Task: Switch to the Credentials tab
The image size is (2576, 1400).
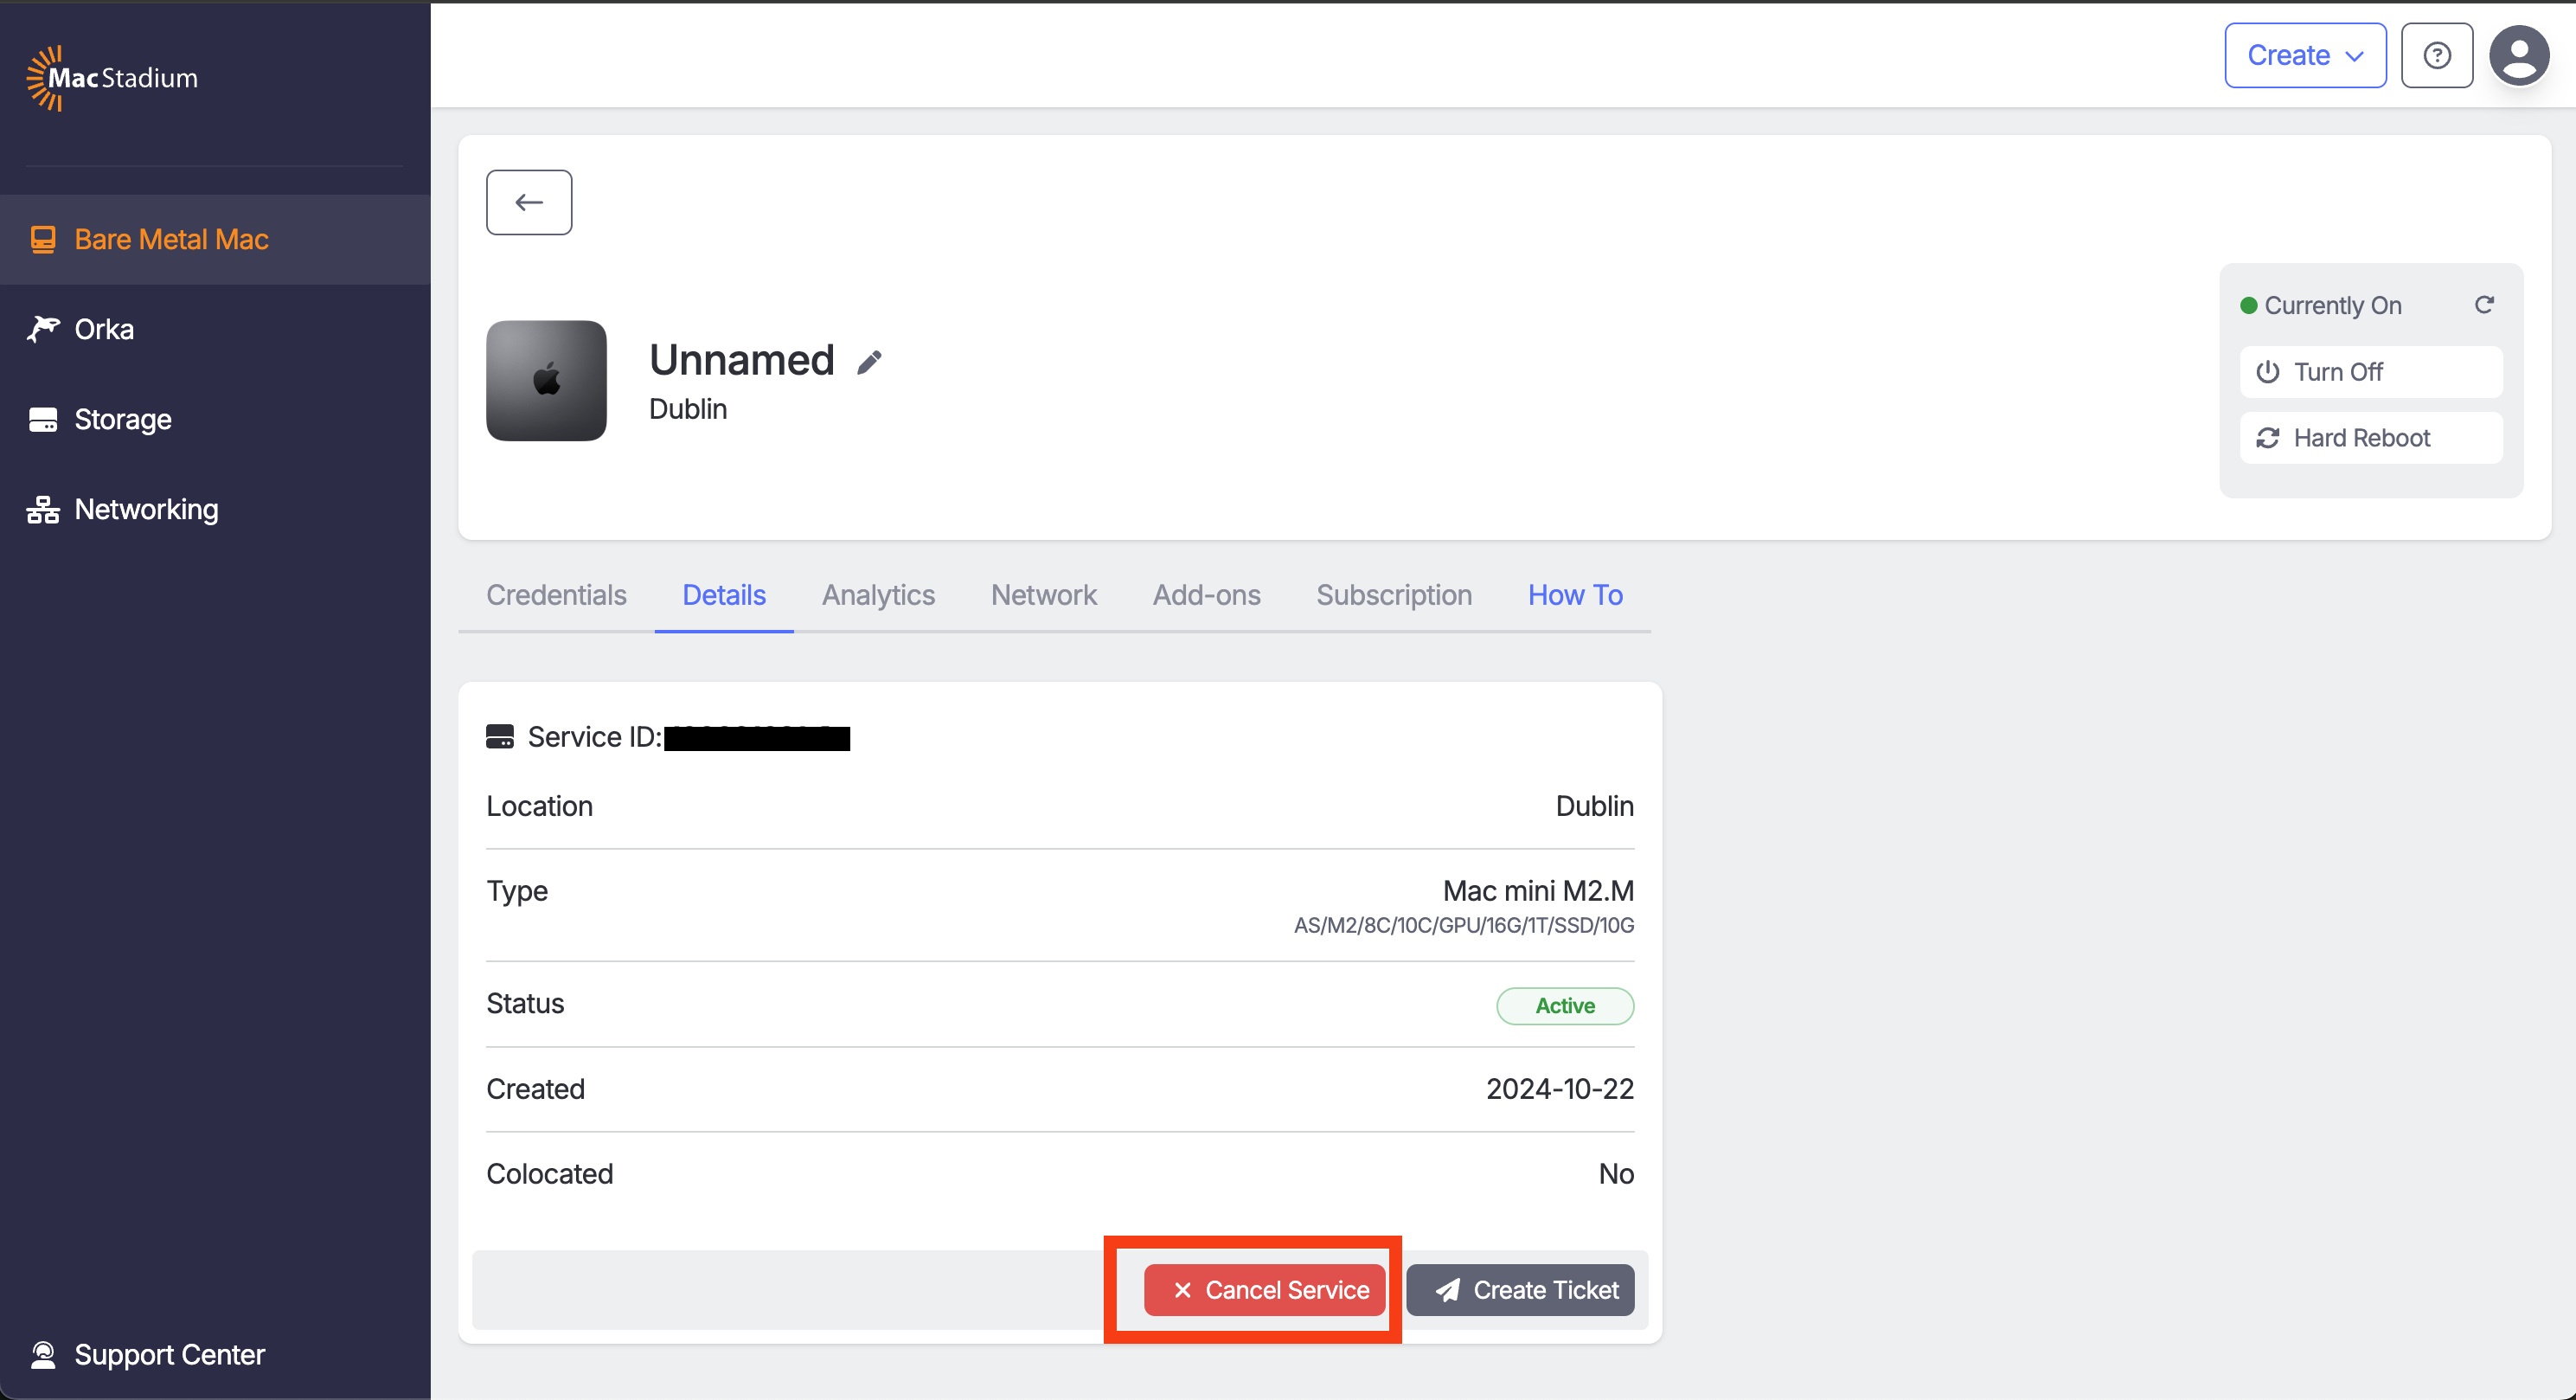Action: (556, 595)
